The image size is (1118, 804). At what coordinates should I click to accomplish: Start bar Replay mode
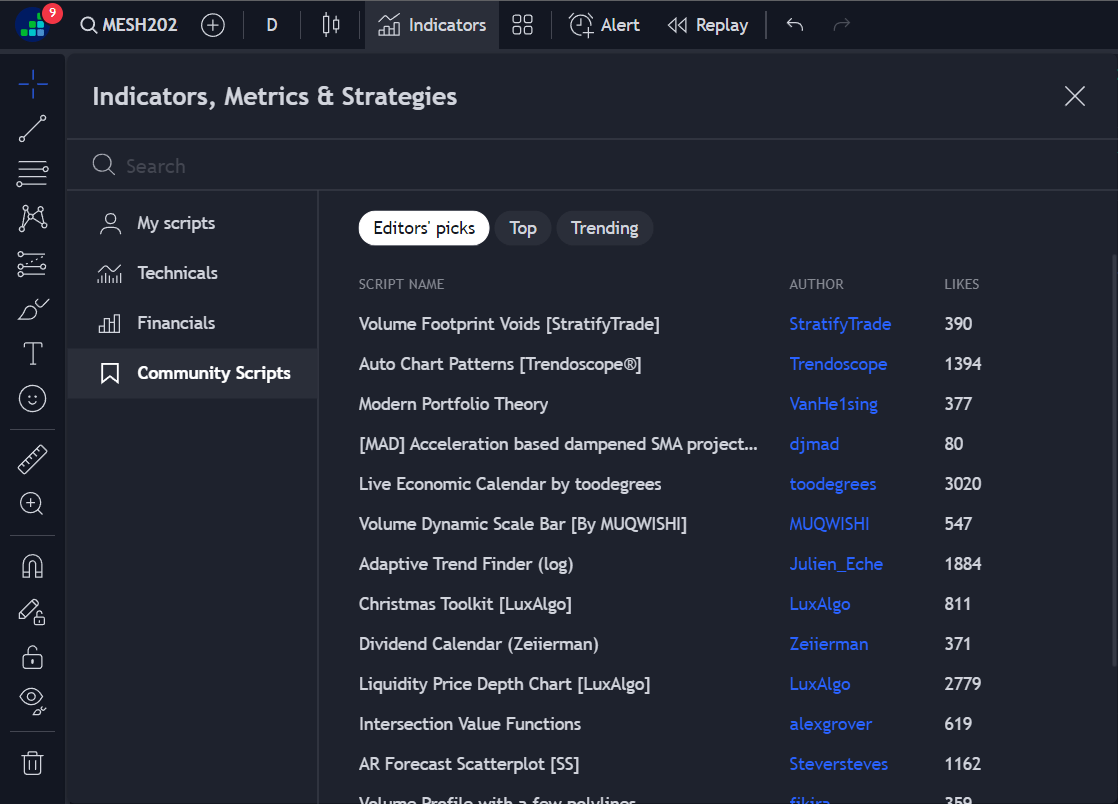[708, 25]
